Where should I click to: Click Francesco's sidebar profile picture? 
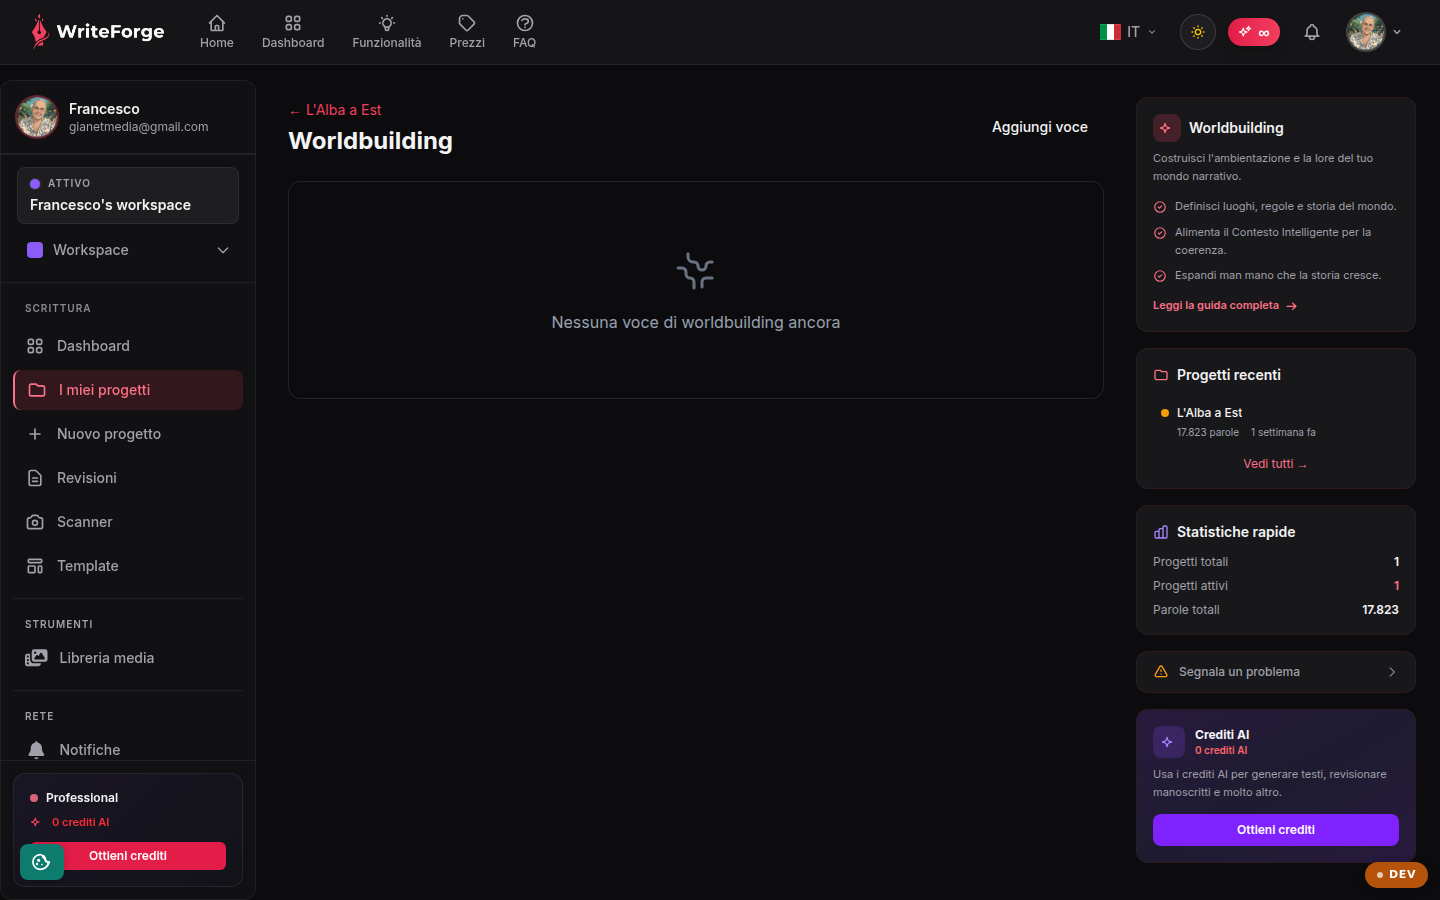37,117
